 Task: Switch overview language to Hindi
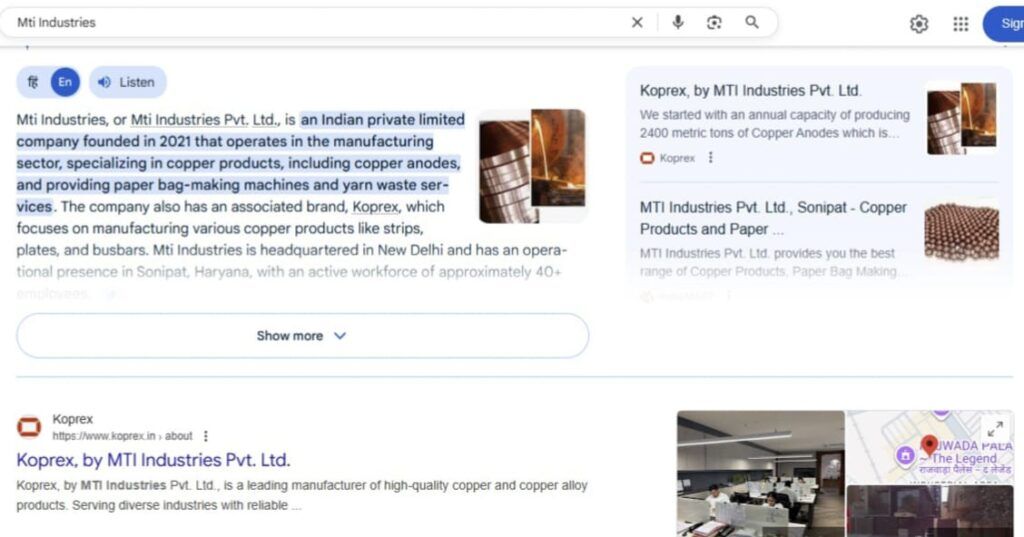click(33, 82)
